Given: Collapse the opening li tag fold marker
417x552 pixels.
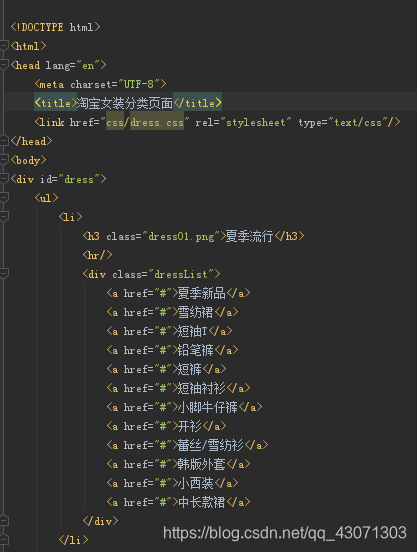Looking at the screenshot, I should [x=4, y=217].
